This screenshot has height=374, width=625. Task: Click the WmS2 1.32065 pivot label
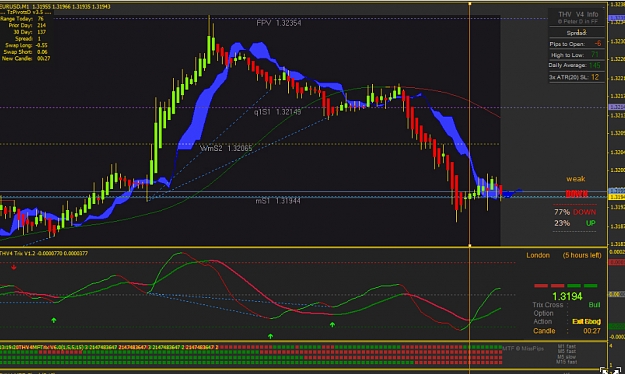click(226, 148)
